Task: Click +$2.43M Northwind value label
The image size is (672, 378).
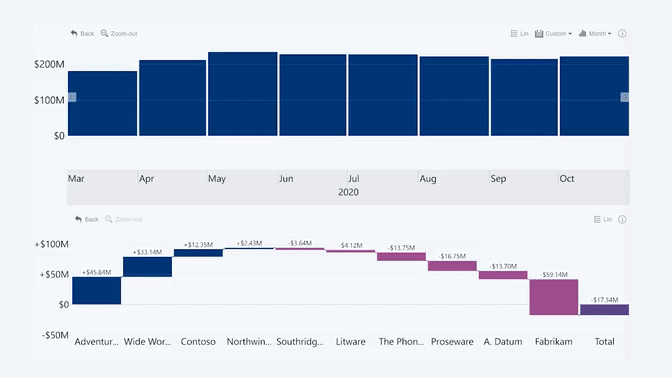Action: pyautogui.click(x=249, y=243)
